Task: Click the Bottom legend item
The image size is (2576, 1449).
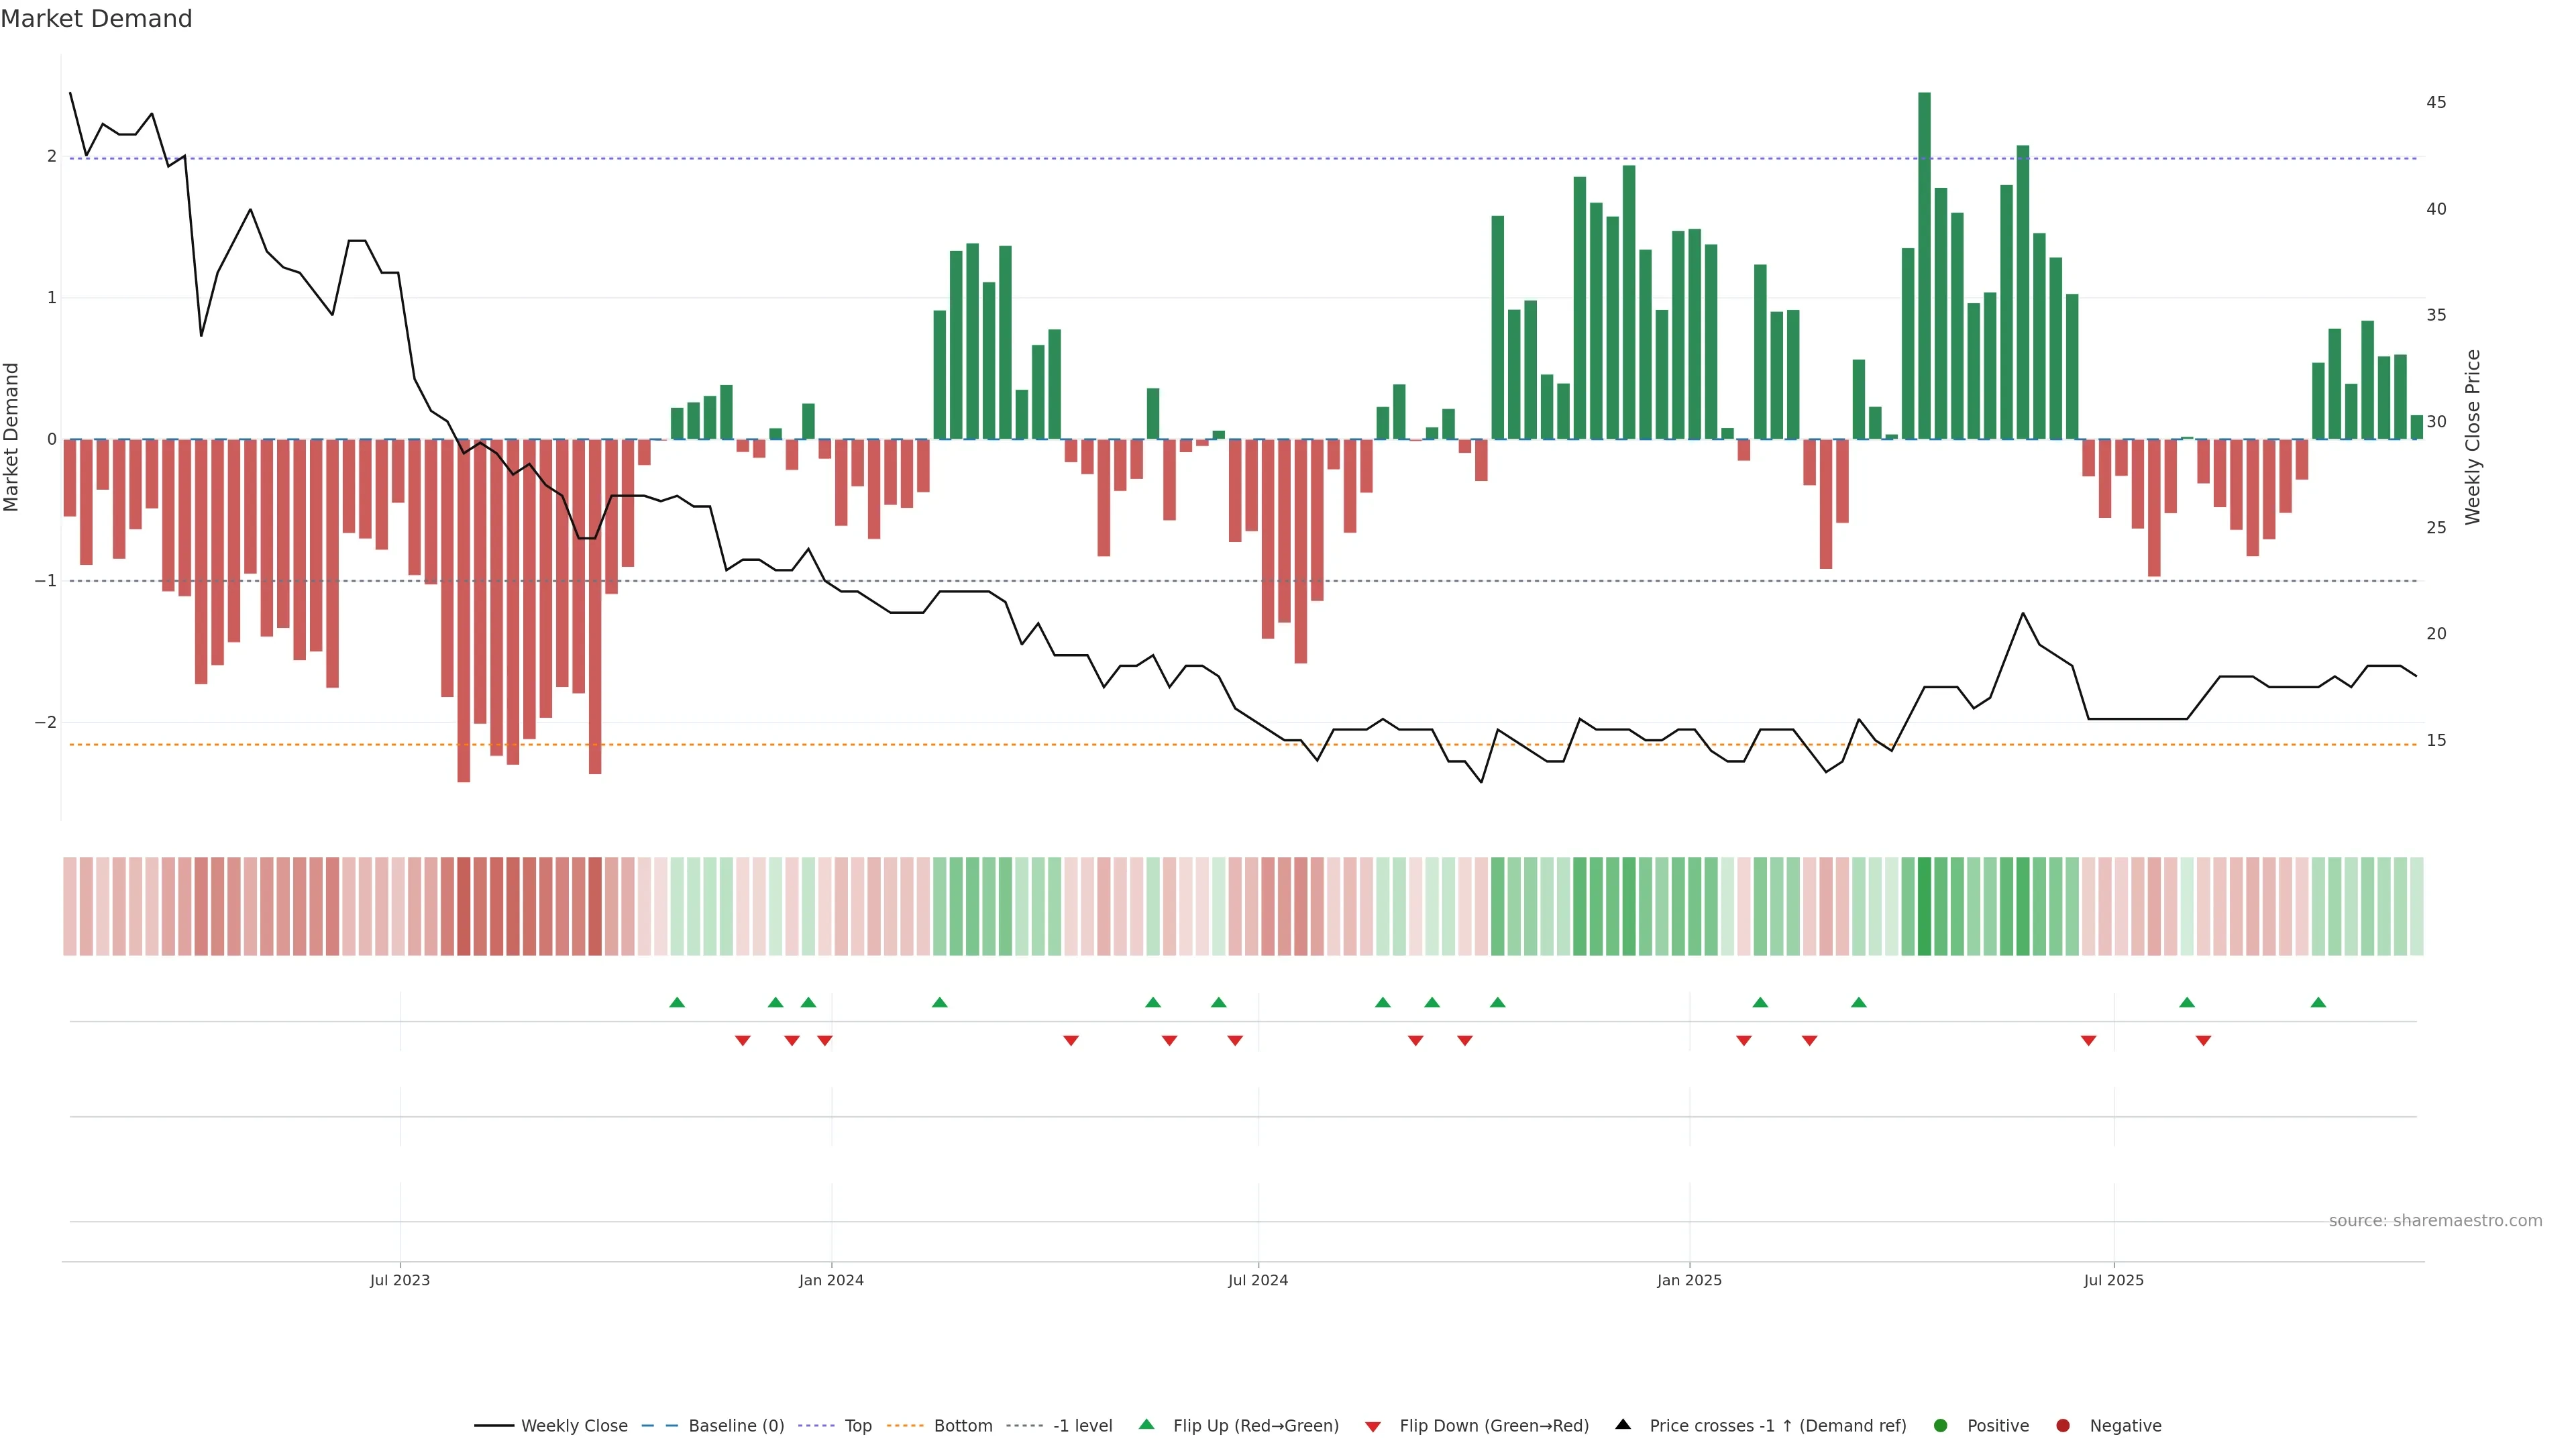Action: [x=962, y=1426]
